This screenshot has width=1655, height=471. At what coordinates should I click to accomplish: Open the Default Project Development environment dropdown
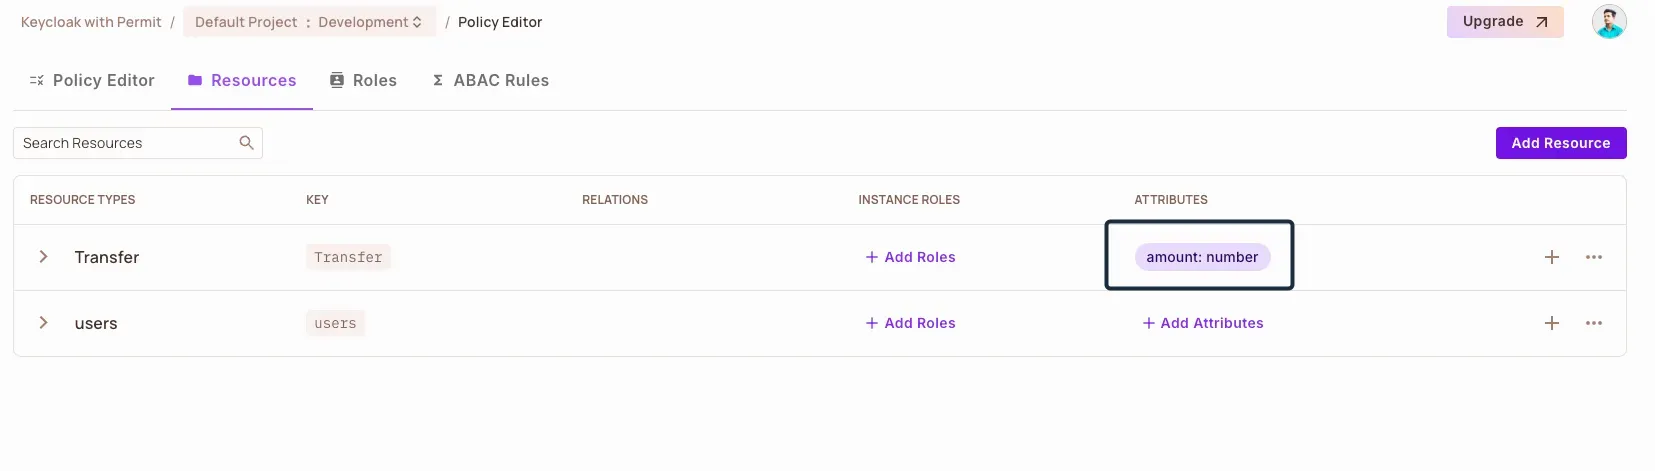308,22
